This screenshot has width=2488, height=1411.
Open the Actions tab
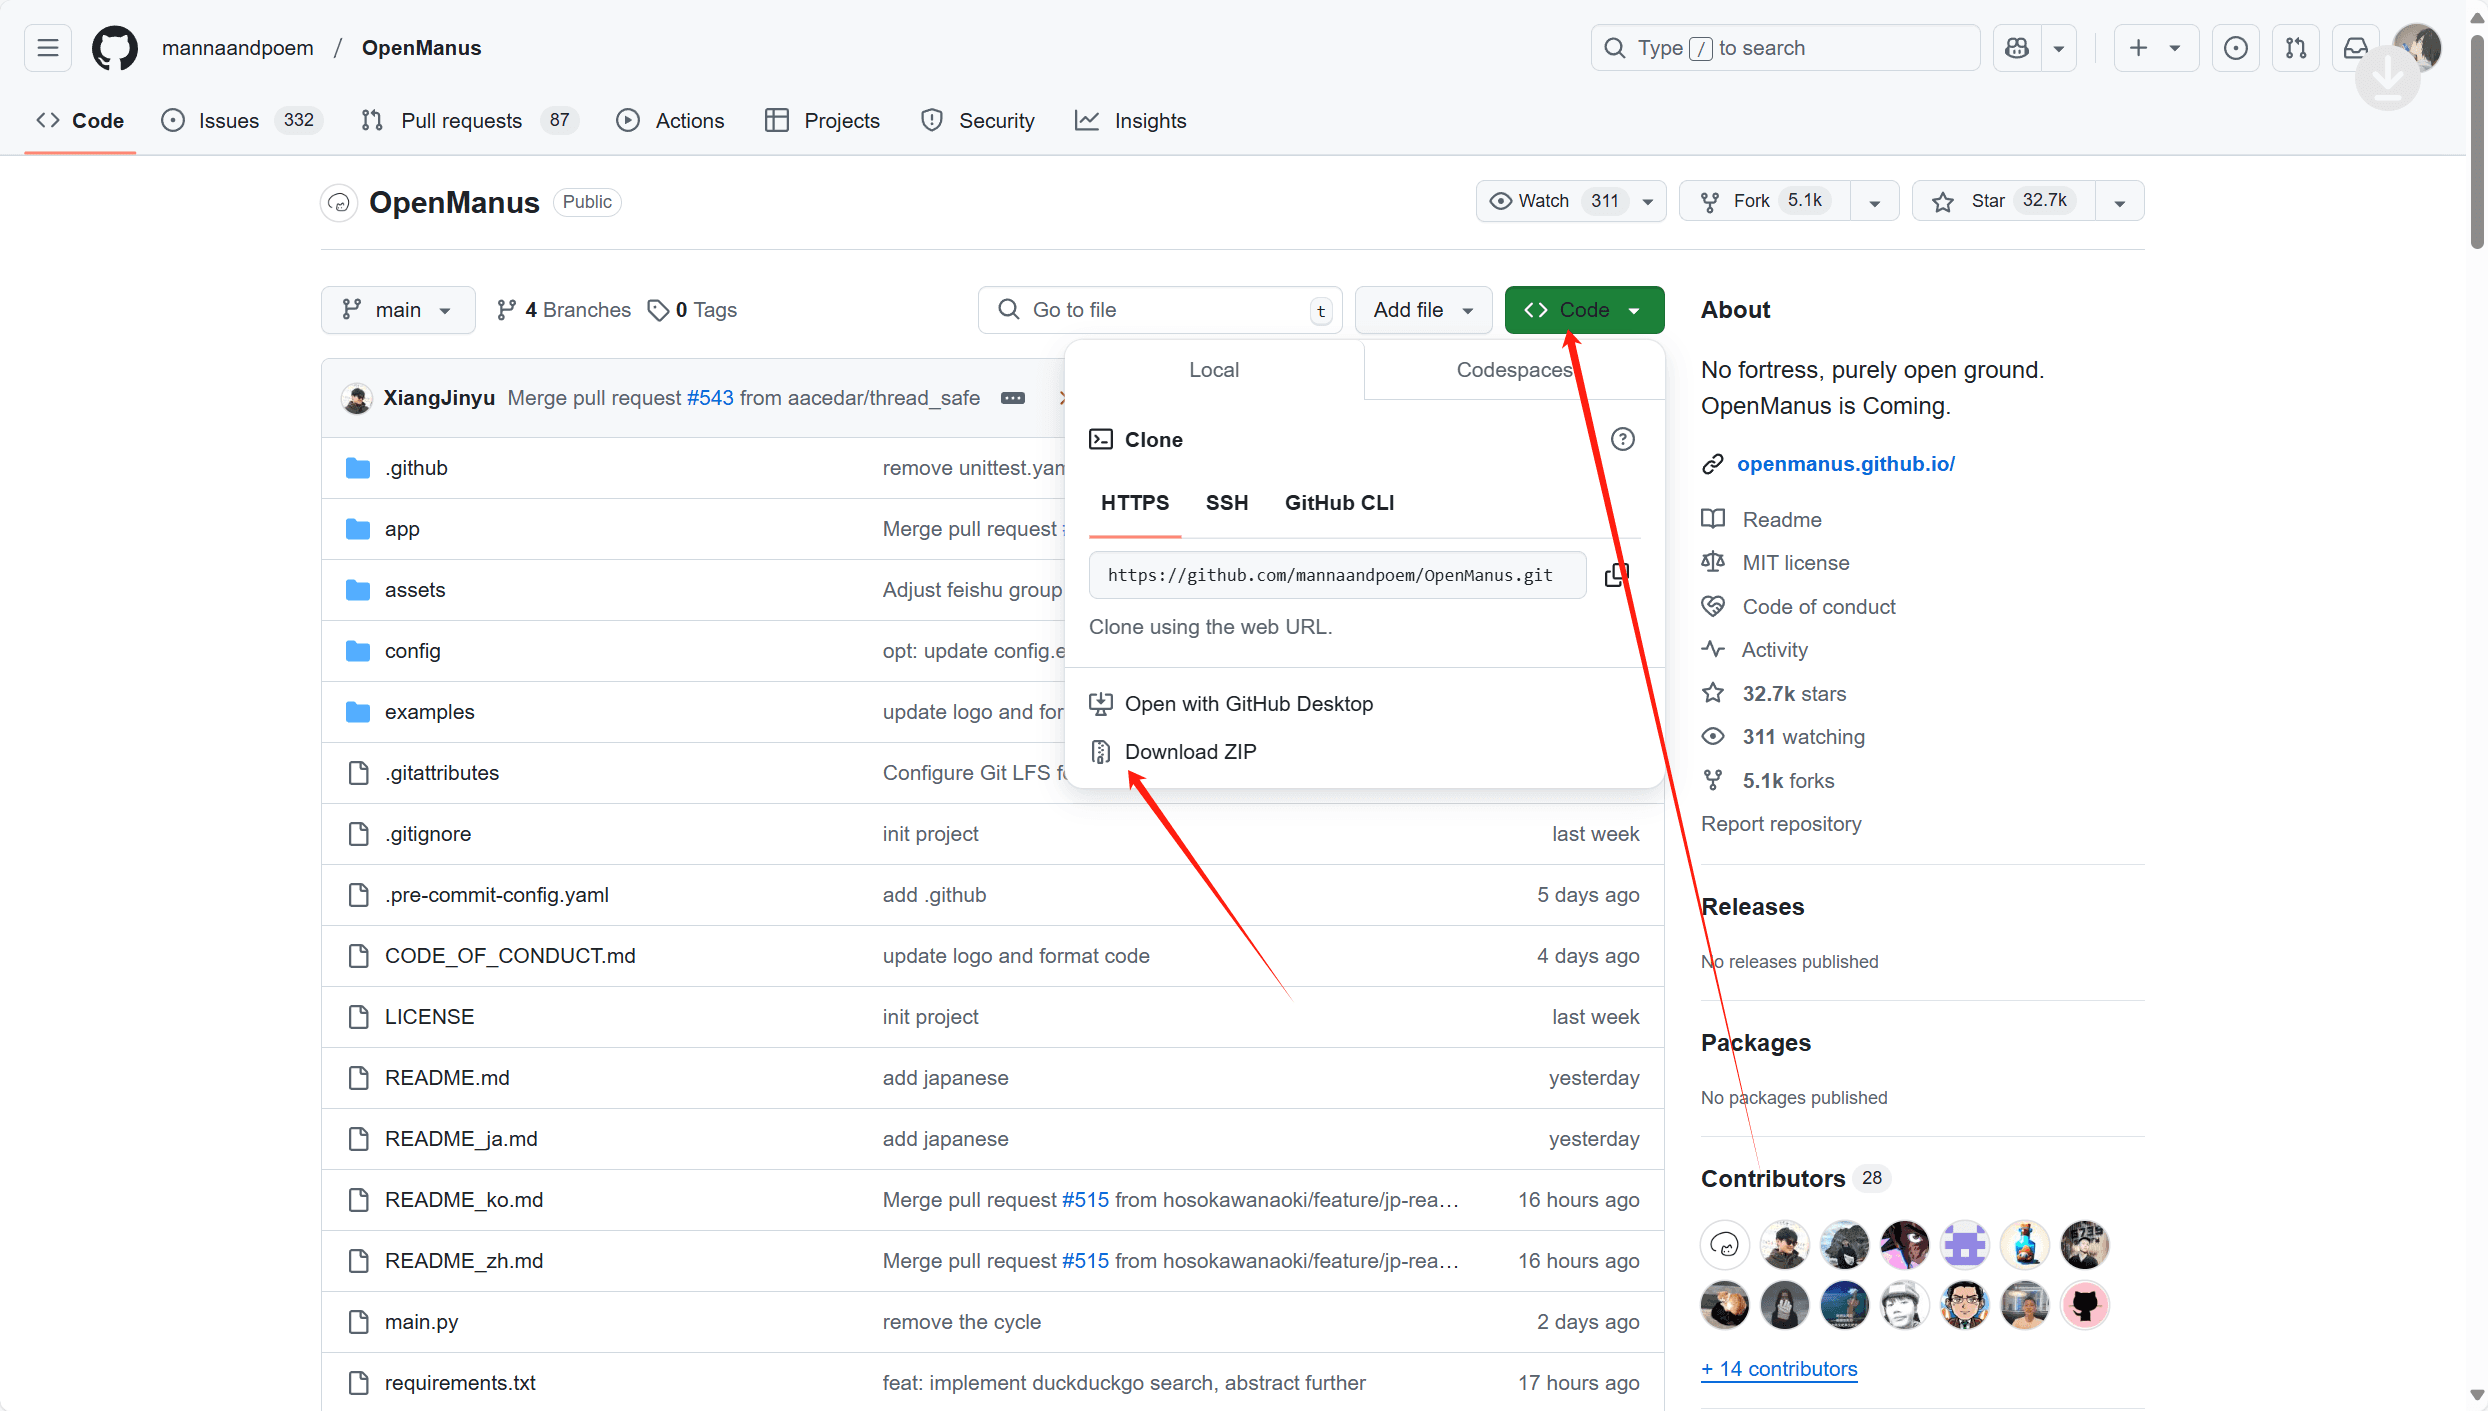[670, 121]
